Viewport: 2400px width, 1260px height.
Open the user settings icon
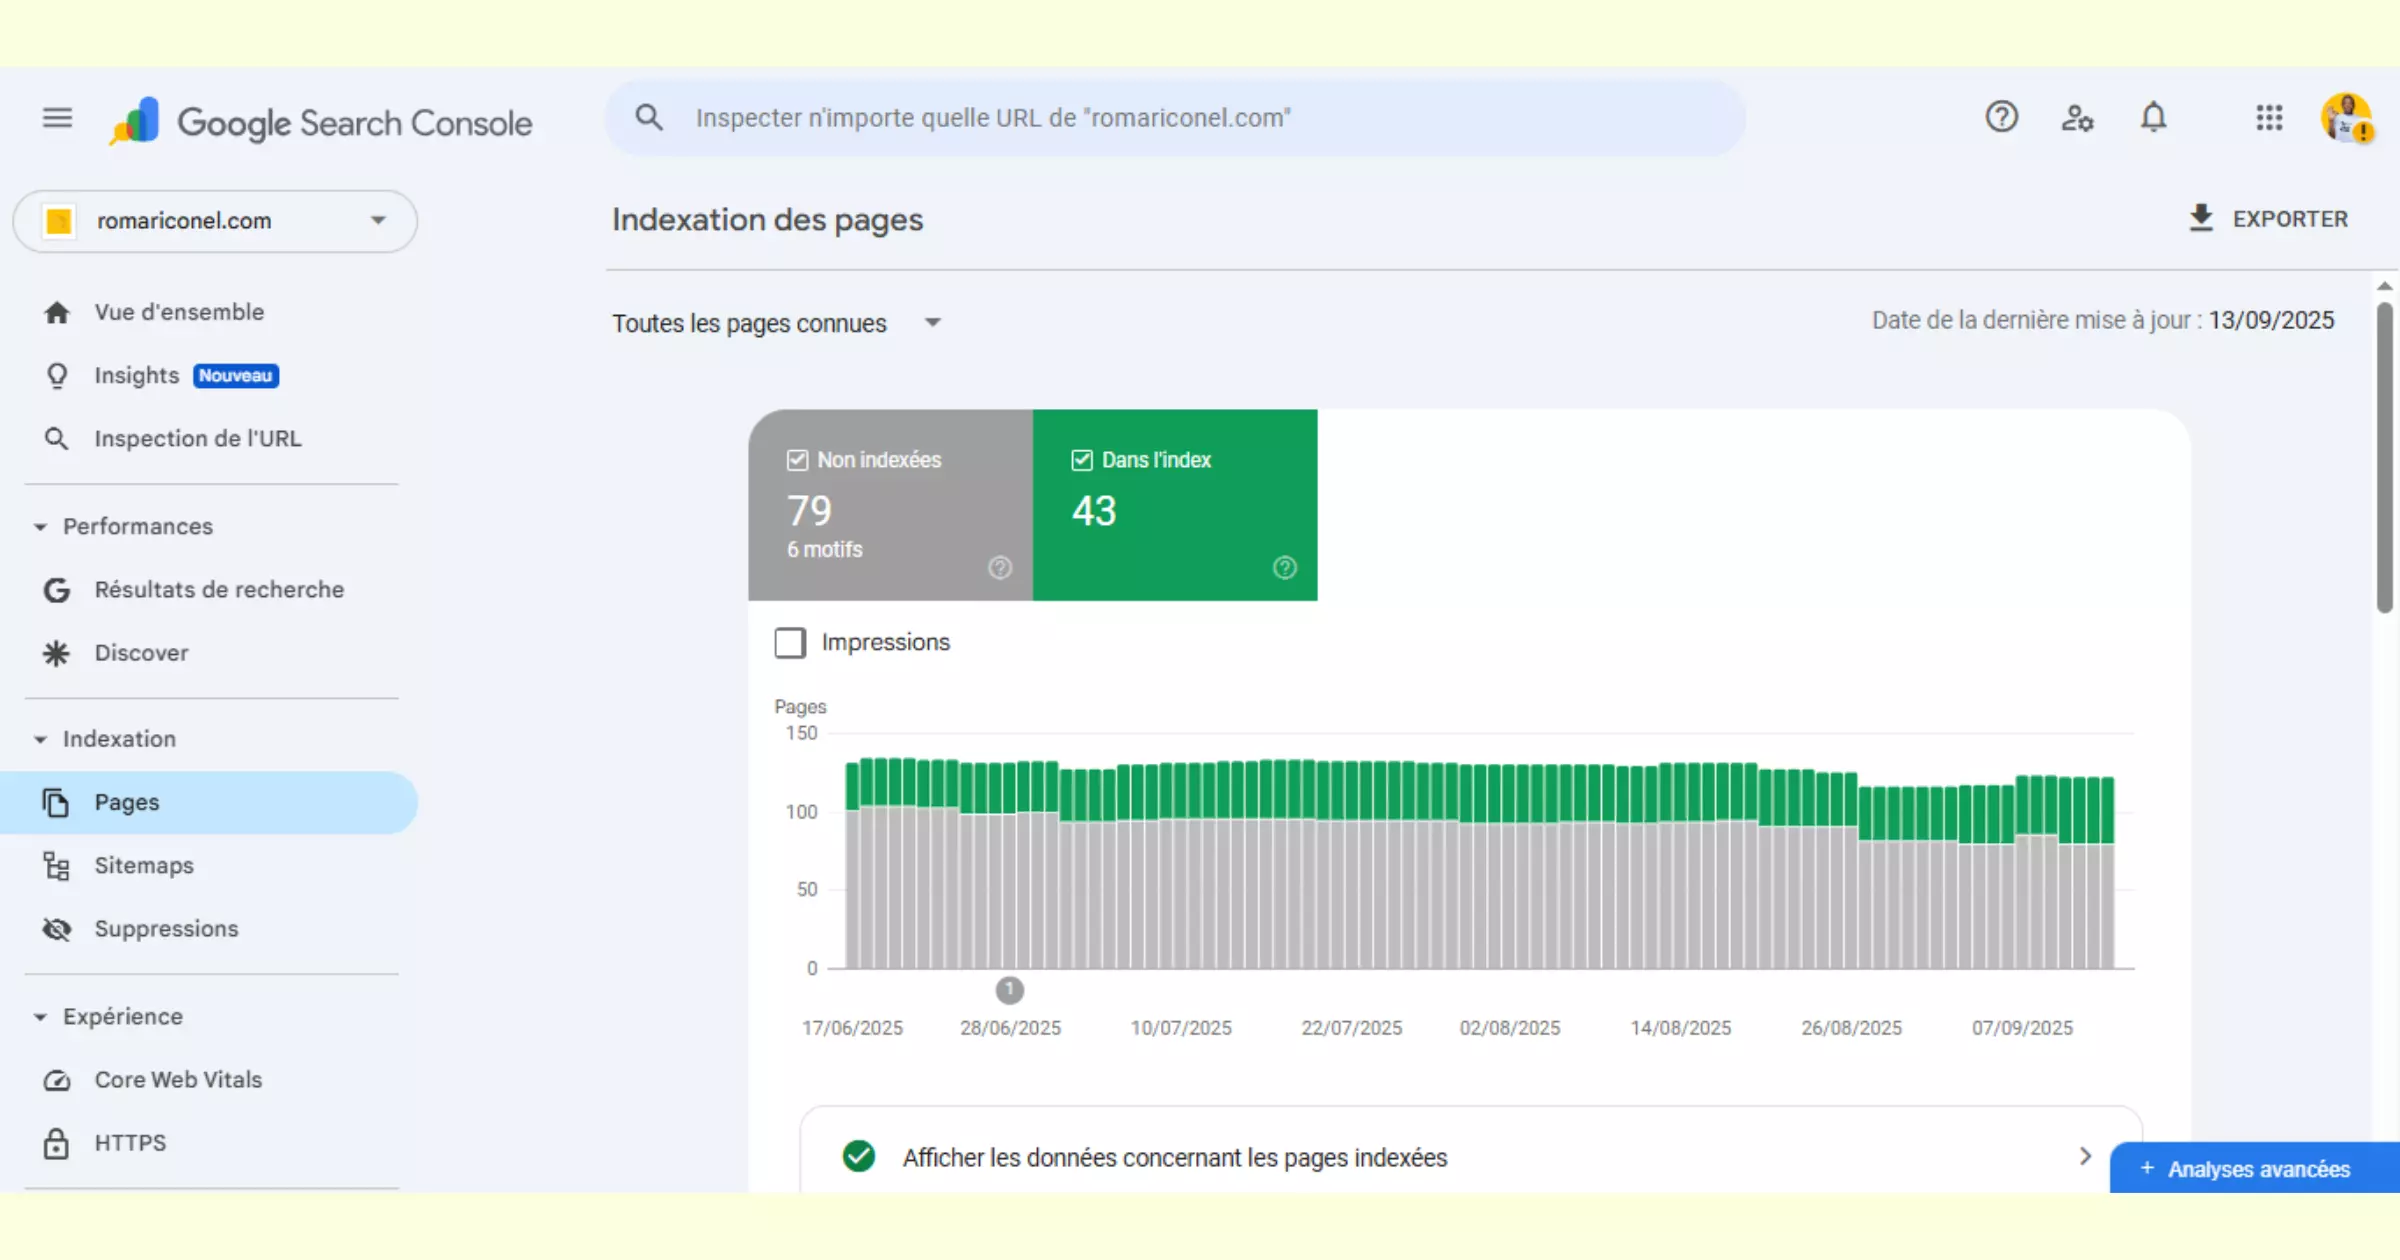[2078, 117]
